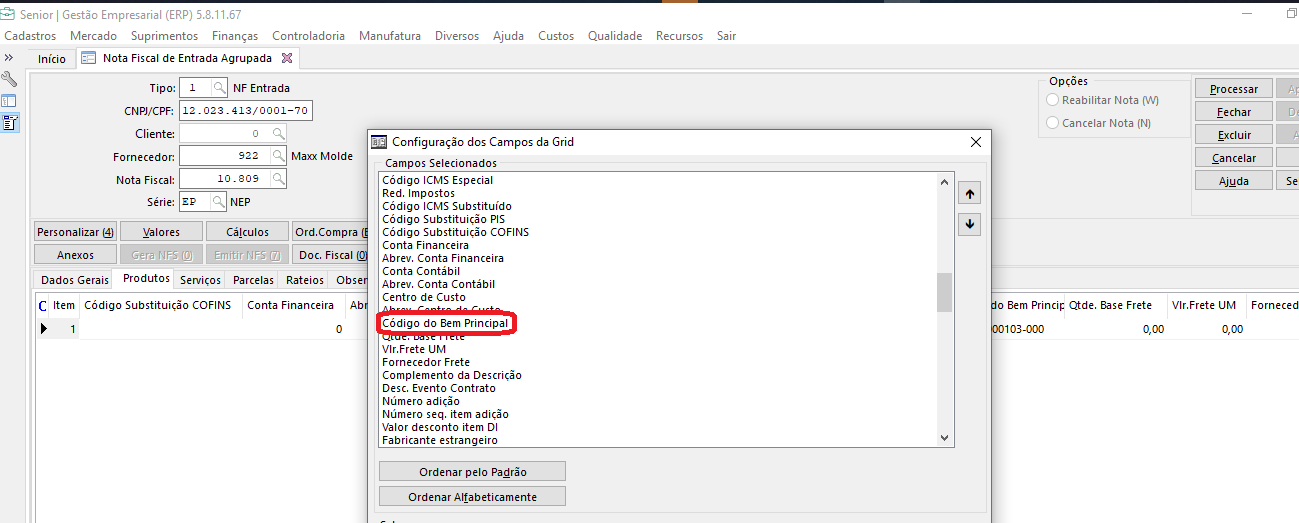Select Código do Bem Principal in list
Viewport: 1299px width, 523px height.
coord(445,323)
